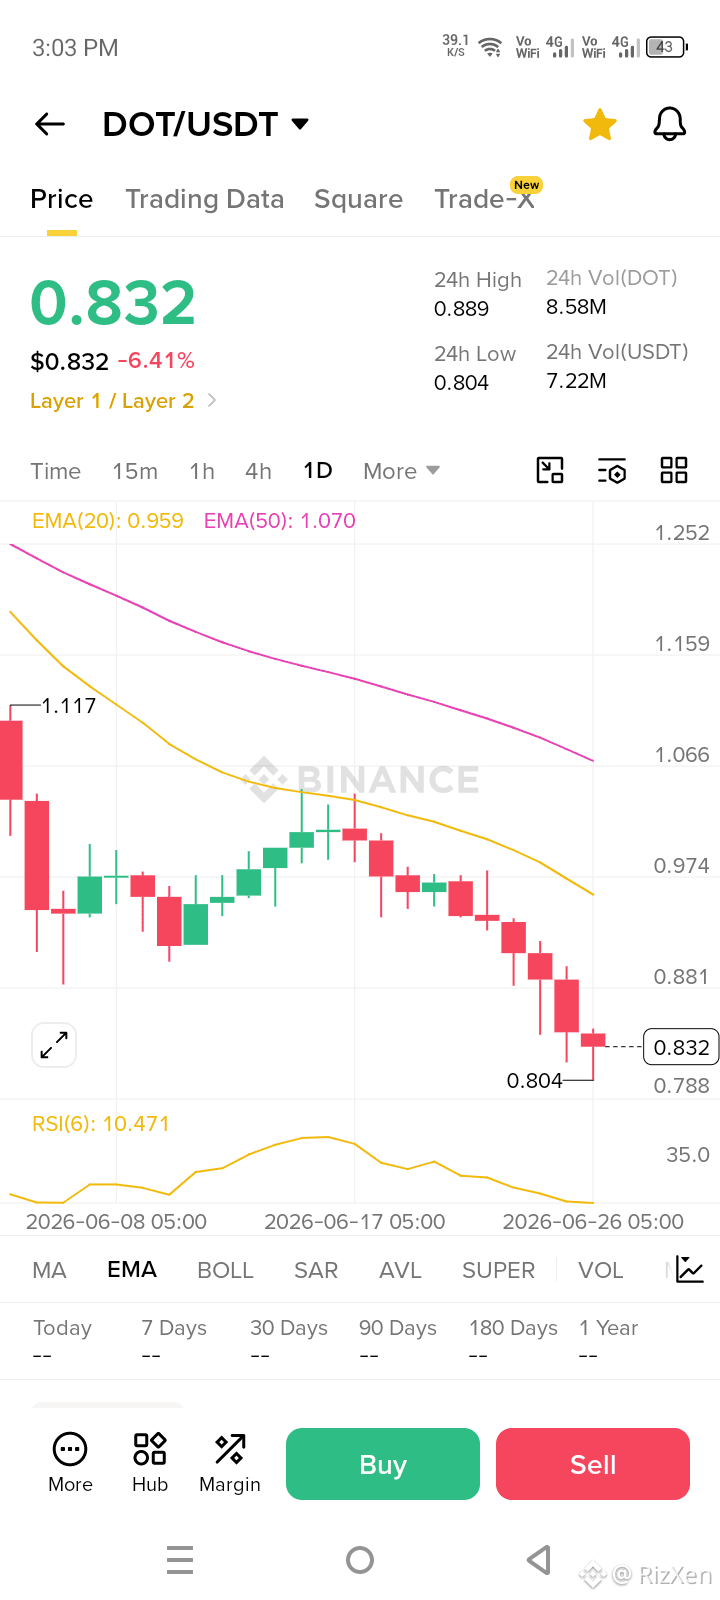This screenshot has width=720, height=1600.
Task: Tap the 24h Low value 0.804
Action: point(461,383)
